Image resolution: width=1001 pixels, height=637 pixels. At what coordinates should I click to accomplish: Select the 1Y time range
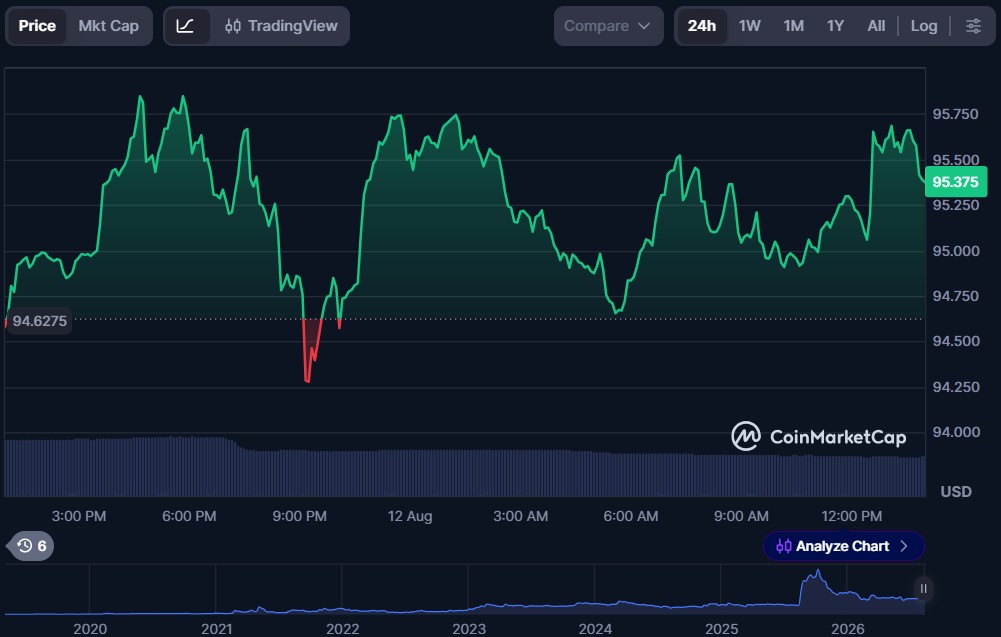[835, 26]
